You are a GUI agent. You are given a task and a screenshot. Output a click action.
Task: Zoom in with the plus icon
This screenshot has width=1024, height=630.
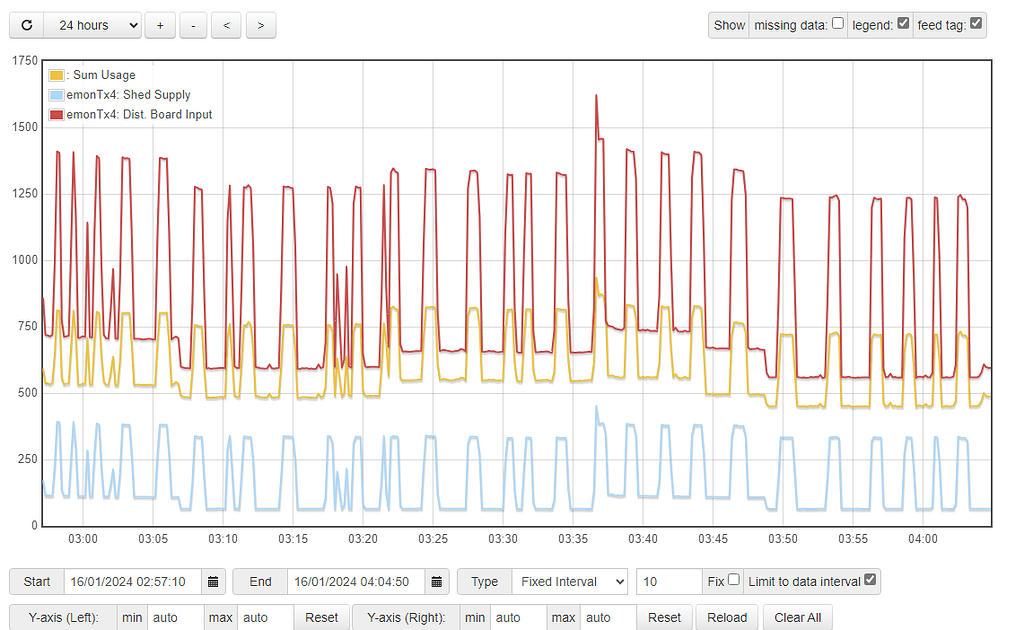[x=160, y=25]
